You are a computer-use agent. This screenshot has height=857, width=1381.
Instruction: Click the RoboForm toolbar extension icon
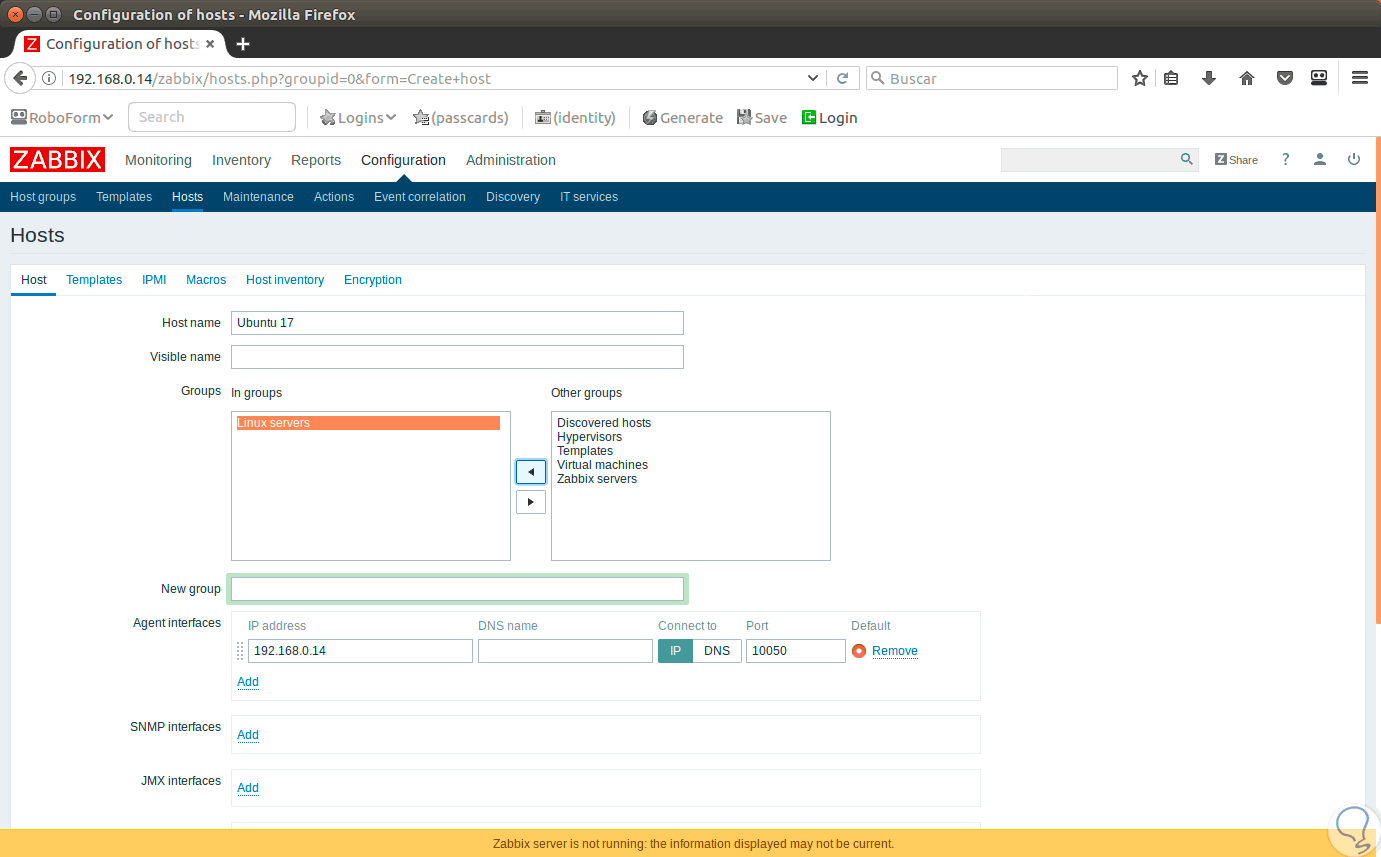coord(1319,78)
